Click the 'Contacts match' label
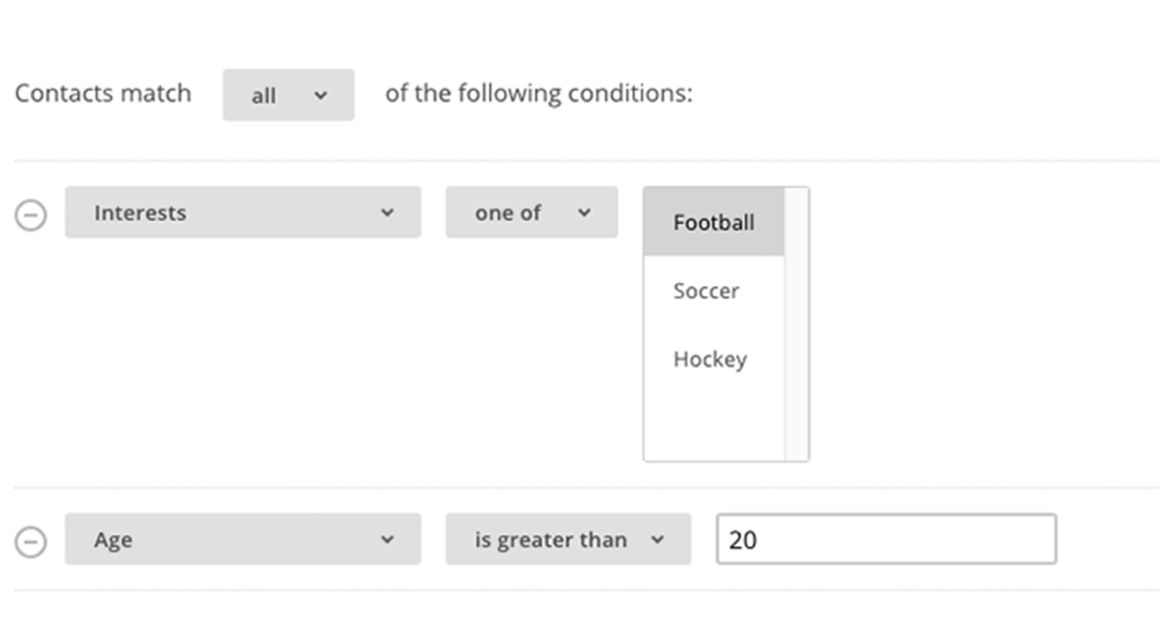The width and height of the screenshot is (1170, 634). tap(101, 93)
